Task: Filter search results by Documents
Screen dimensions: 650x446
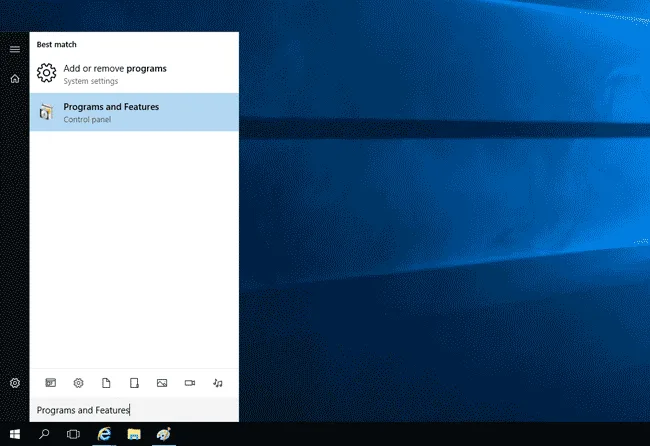Action: (106, 383)
